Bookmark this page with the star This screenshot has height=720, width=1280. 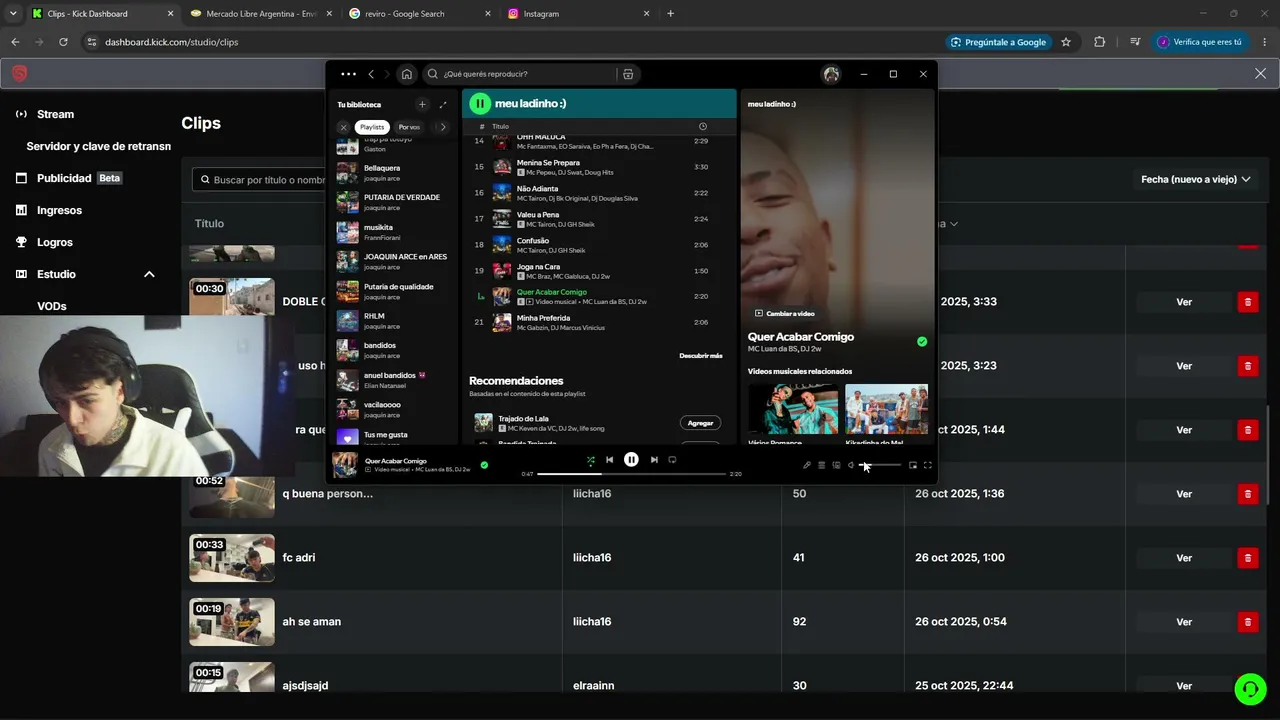1066,42
